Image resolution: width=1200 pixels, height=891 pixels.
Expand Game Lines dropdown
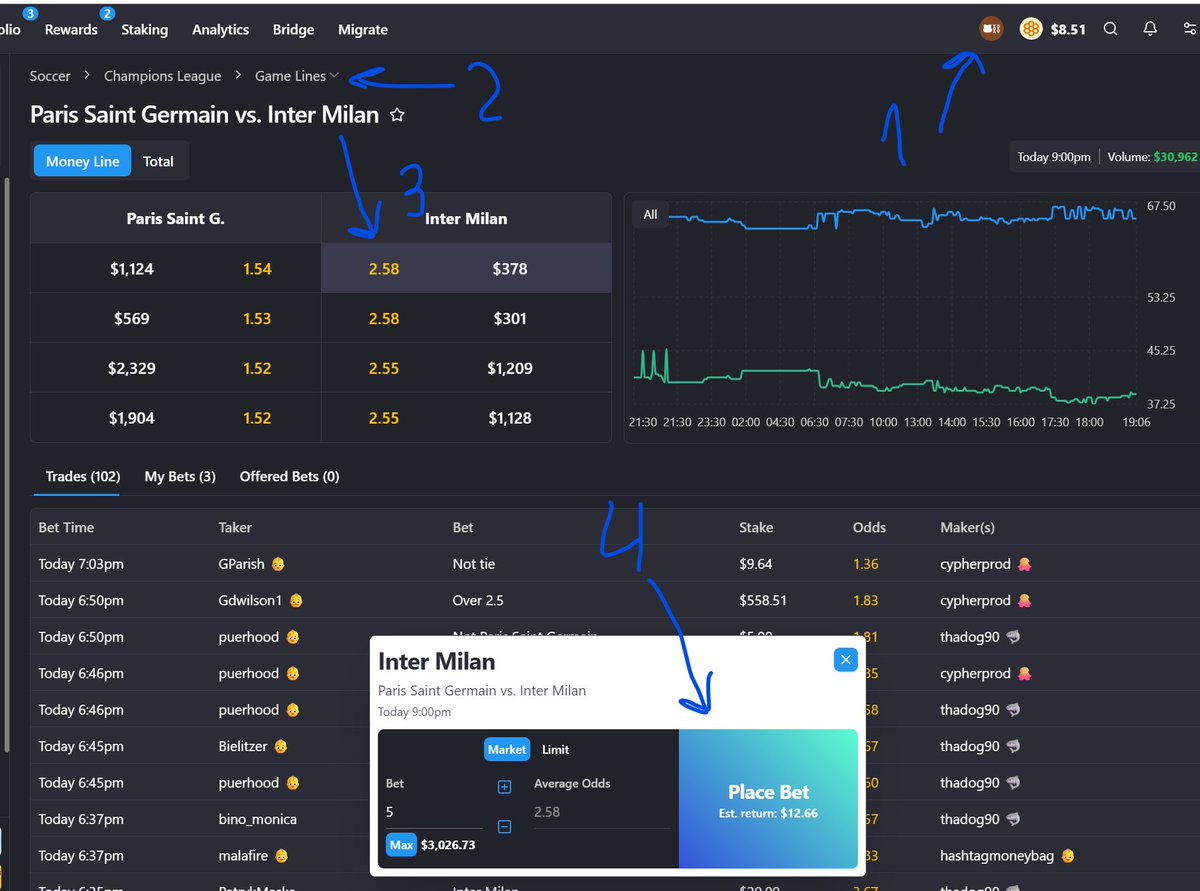(x=297, y=75)
